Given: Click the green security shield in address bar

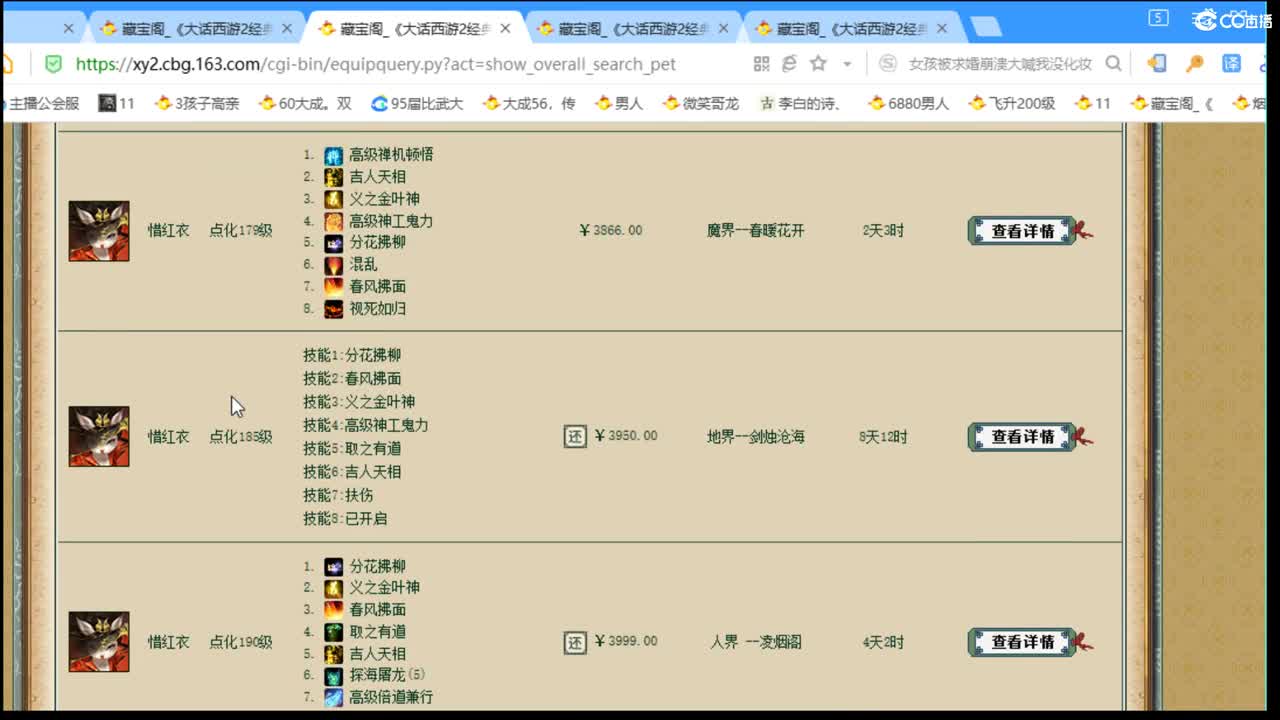Looking at the screenshot, I should 53,64.
